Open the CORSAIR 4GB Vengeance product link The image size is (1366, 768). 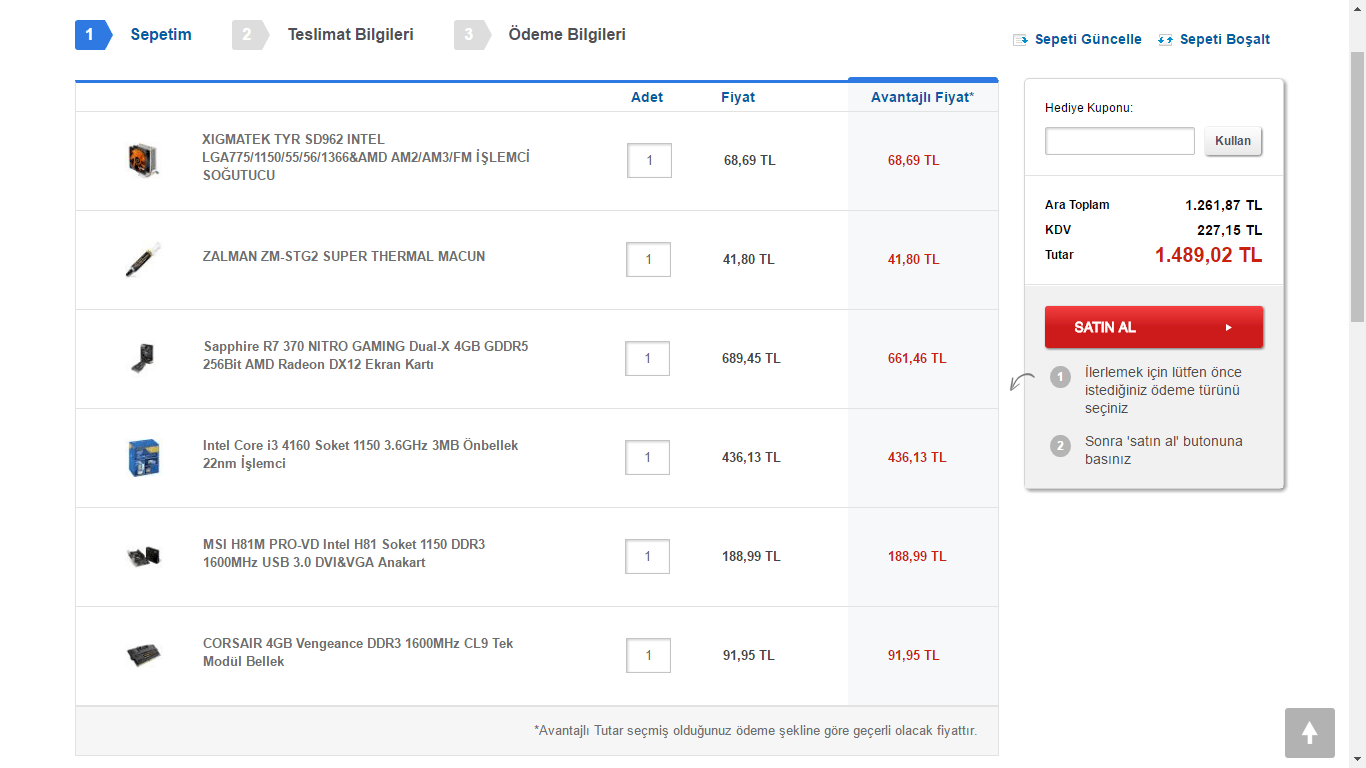pos(357,652)
